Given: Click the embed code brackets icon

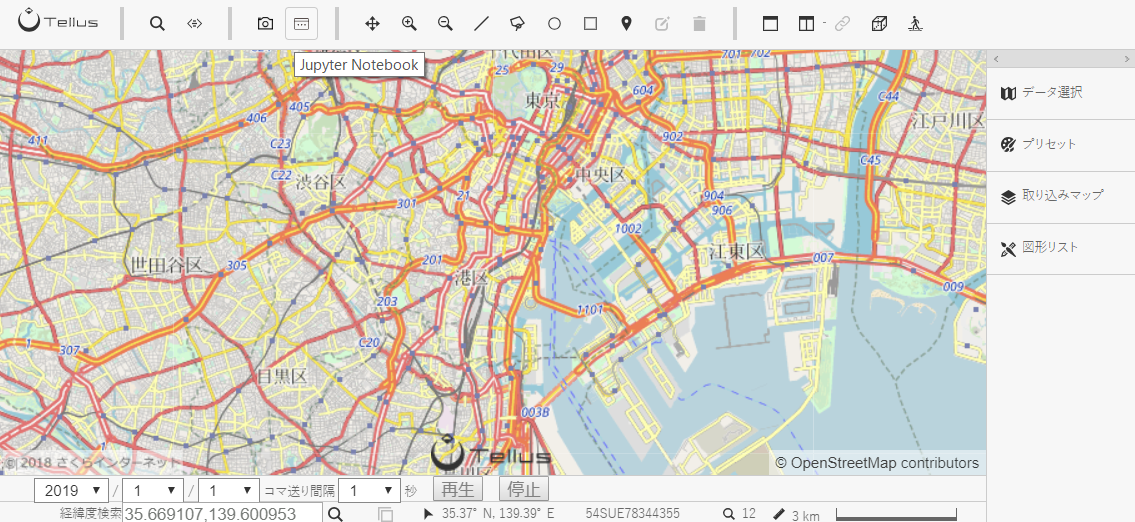Looking at the screenshot, I should (194, 23).
